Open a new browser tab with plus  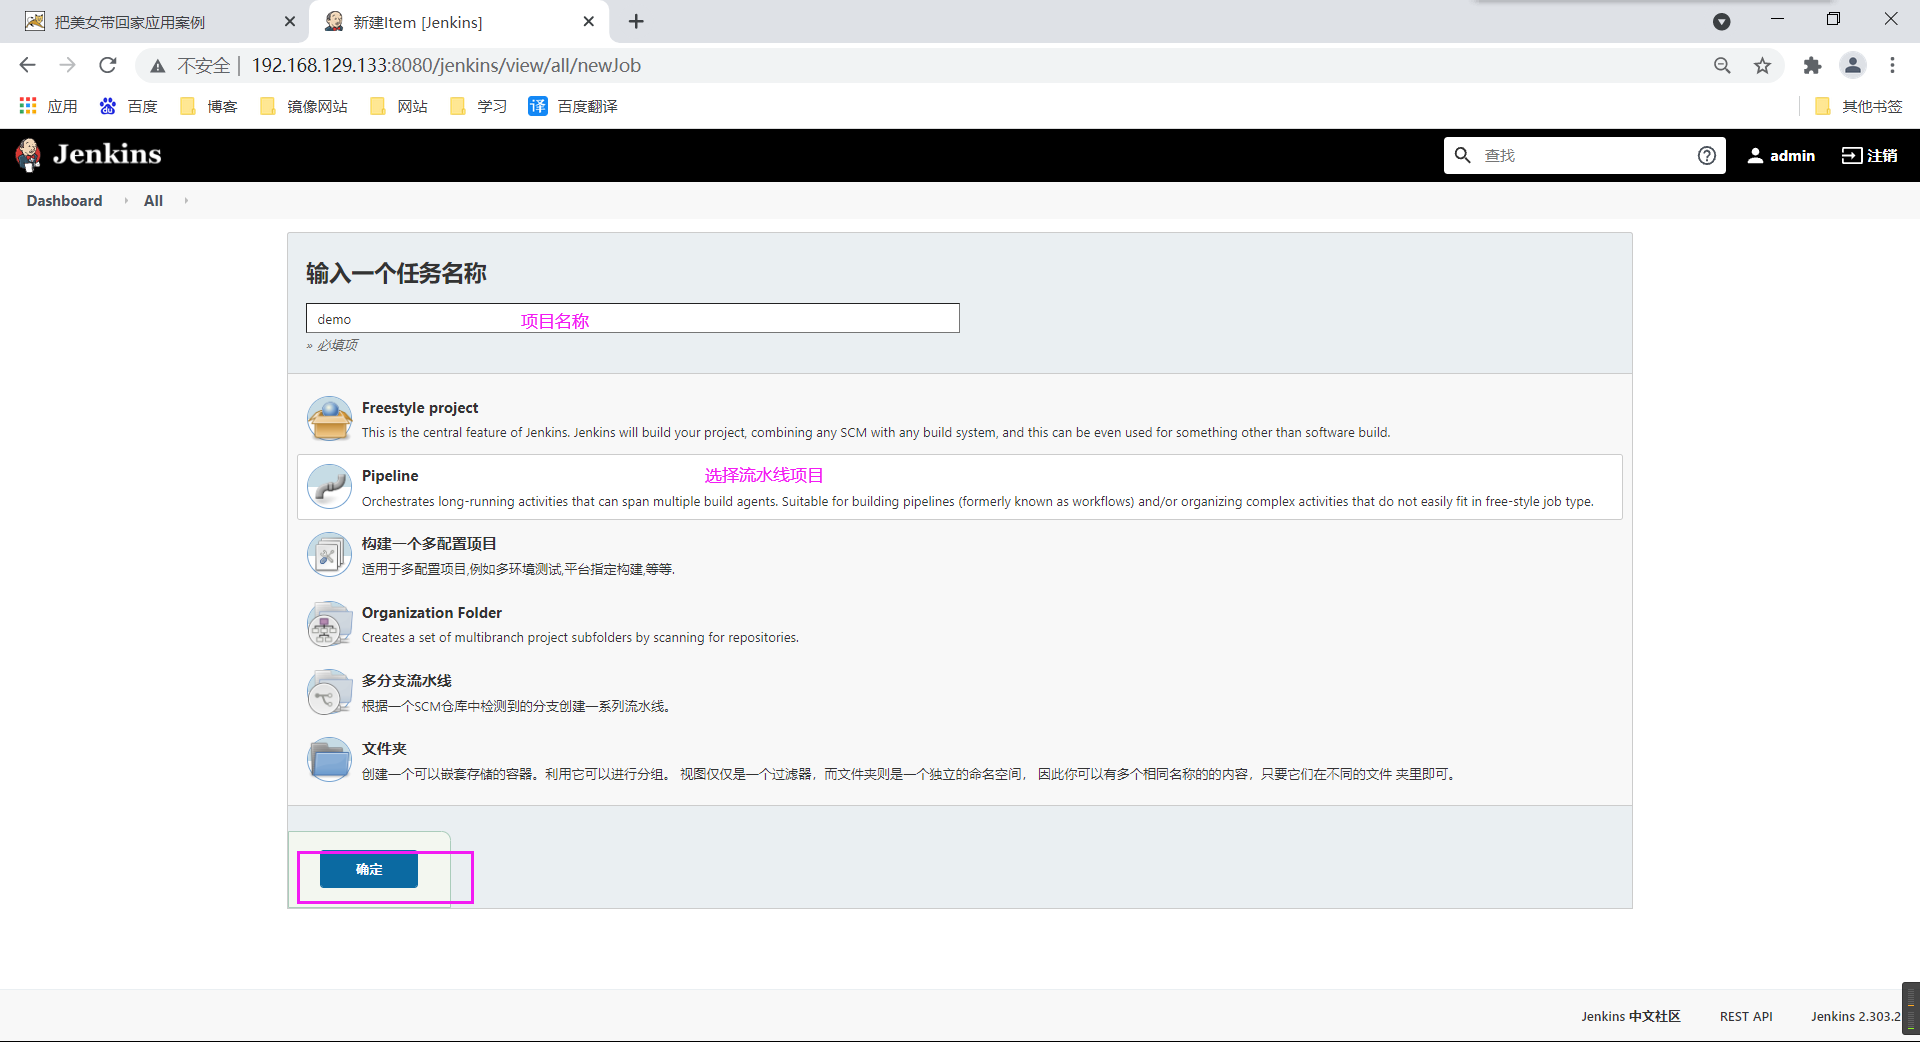tap(636, 21)
